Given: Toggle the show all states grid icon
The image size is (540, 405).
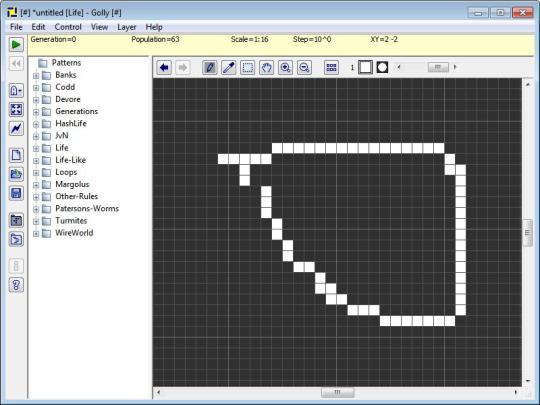Looking at the screenshot, I should (331, 67).
